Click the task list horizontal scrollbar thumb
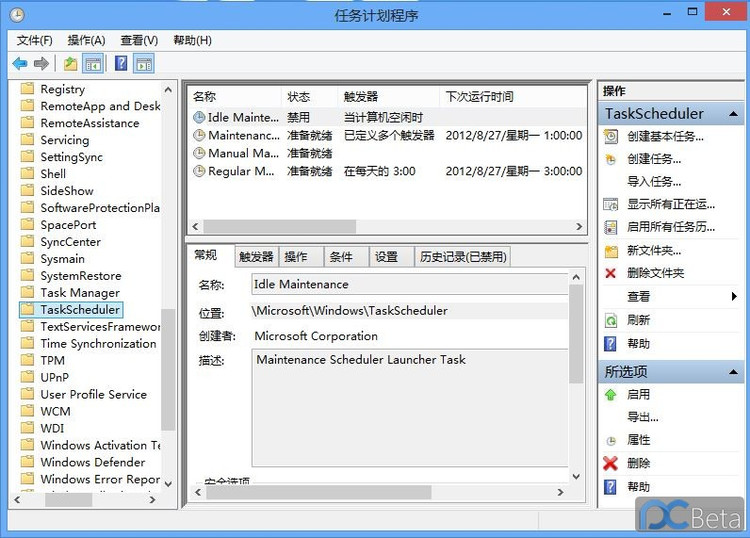The width and height of the screenshot is (750, 538). pyautogui.click(x=280, y=226)
